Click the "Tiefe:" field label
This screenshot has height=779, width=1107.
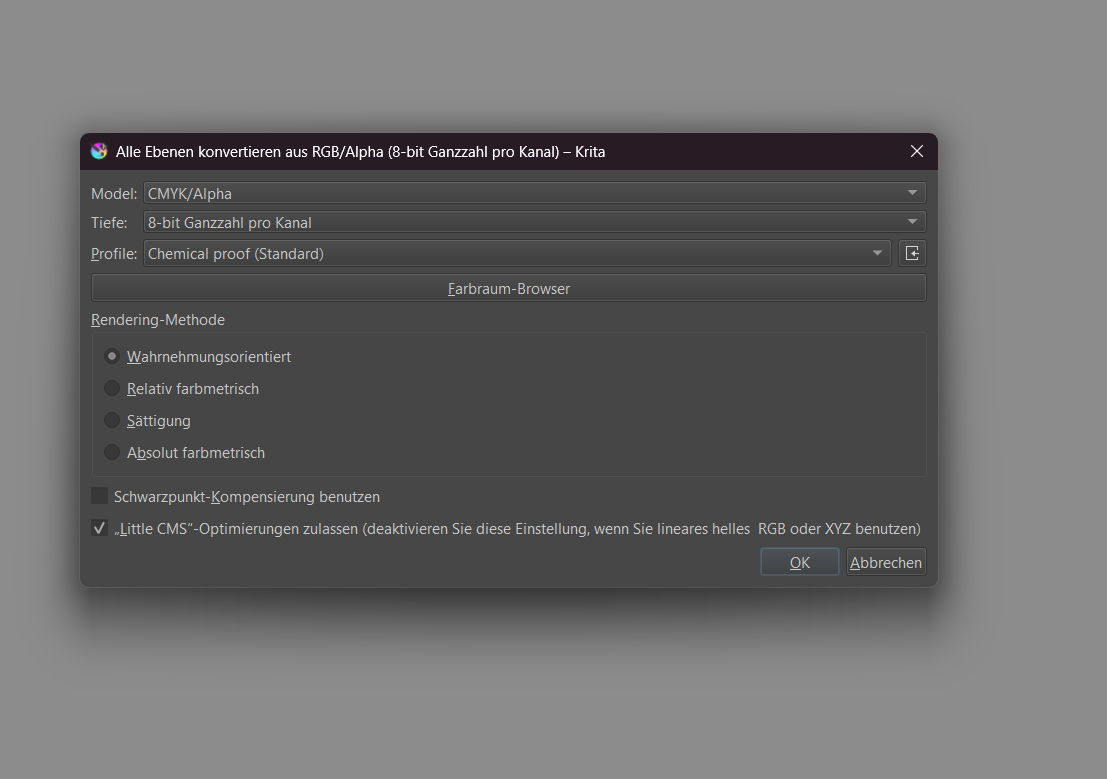(x=109, y=223)
